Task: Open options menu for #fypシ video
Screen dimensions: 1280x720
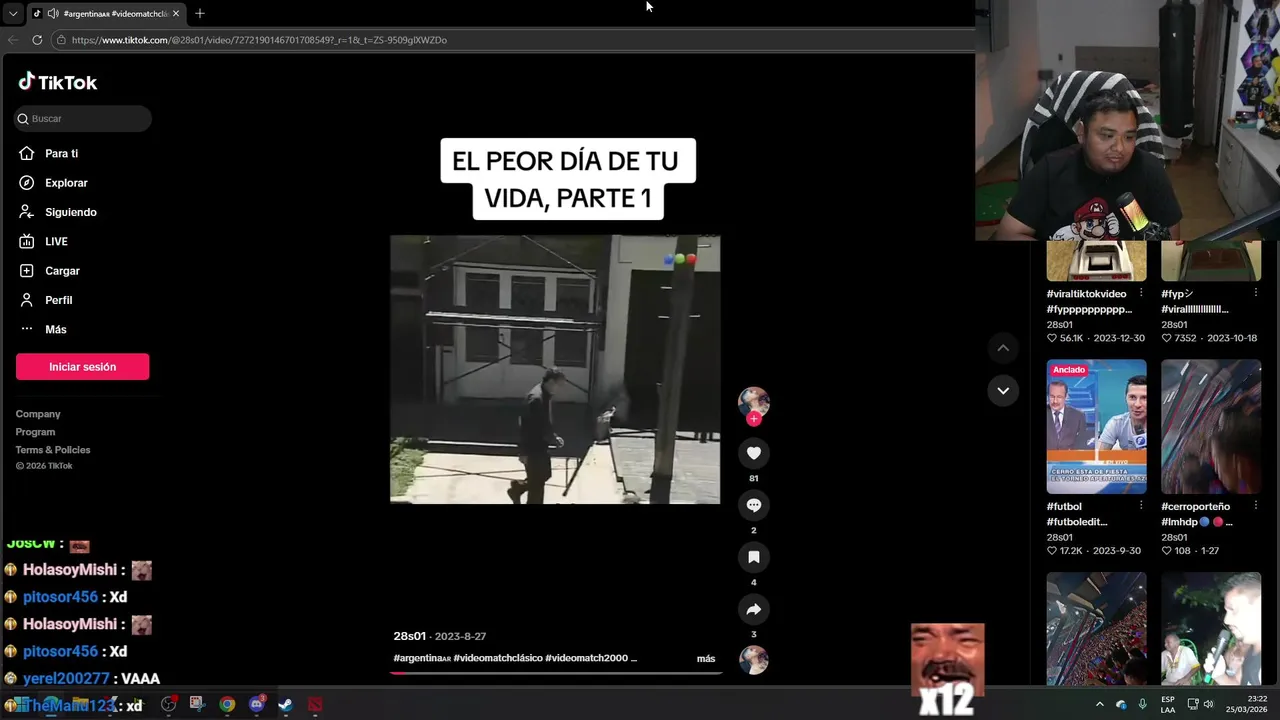Action: tap(1255, 294)
